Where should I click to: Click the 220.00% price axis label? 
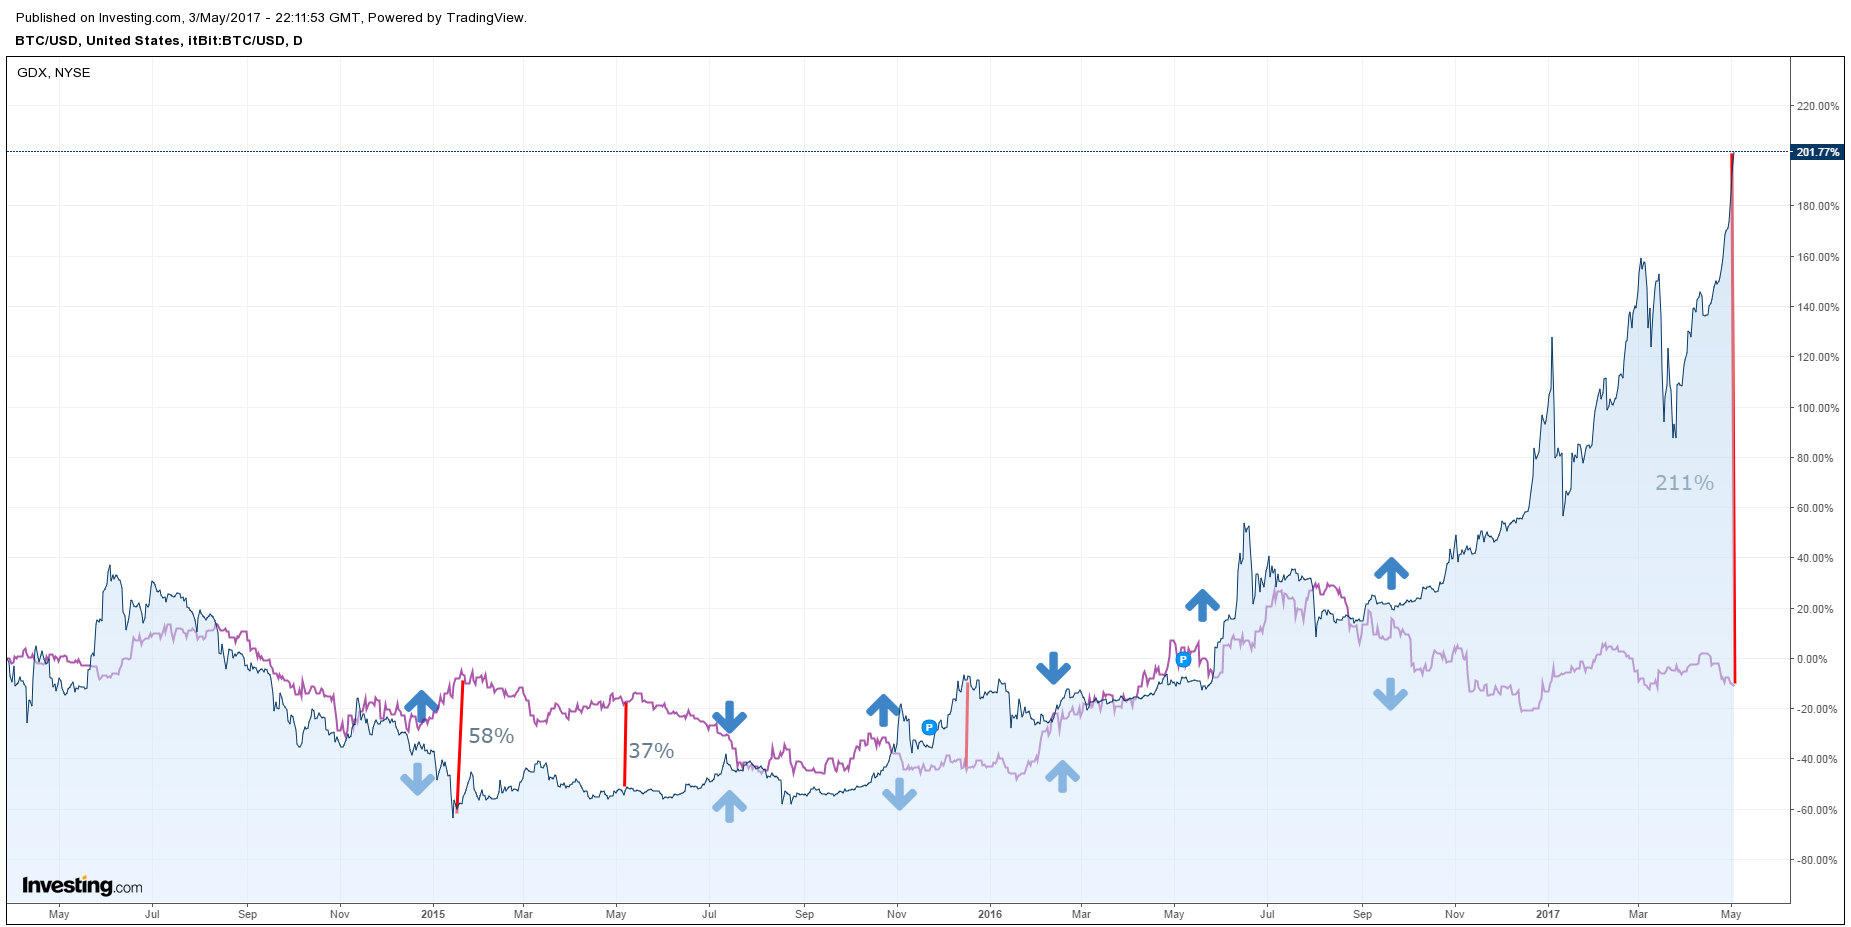click(x=1818, y=106)
